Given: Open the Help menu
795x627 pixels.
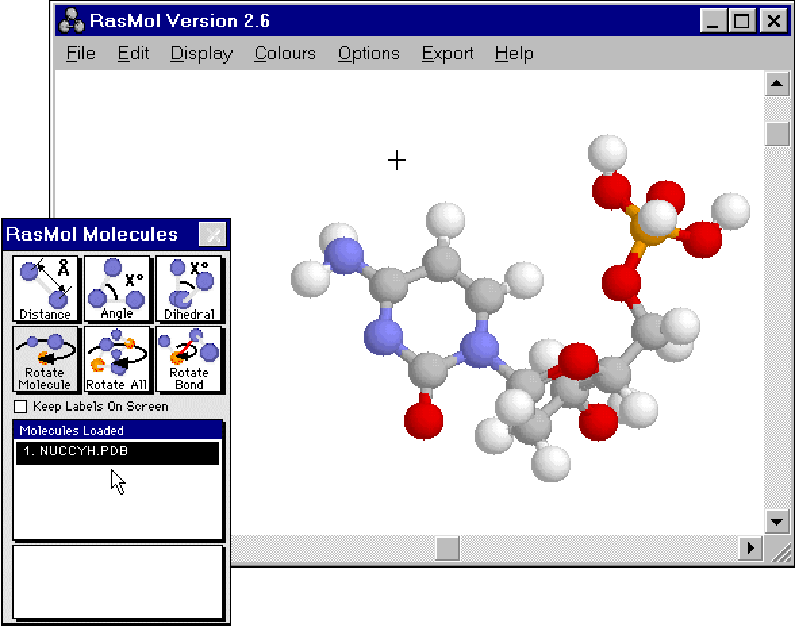Looking at the screenshot, I should 514,54.
